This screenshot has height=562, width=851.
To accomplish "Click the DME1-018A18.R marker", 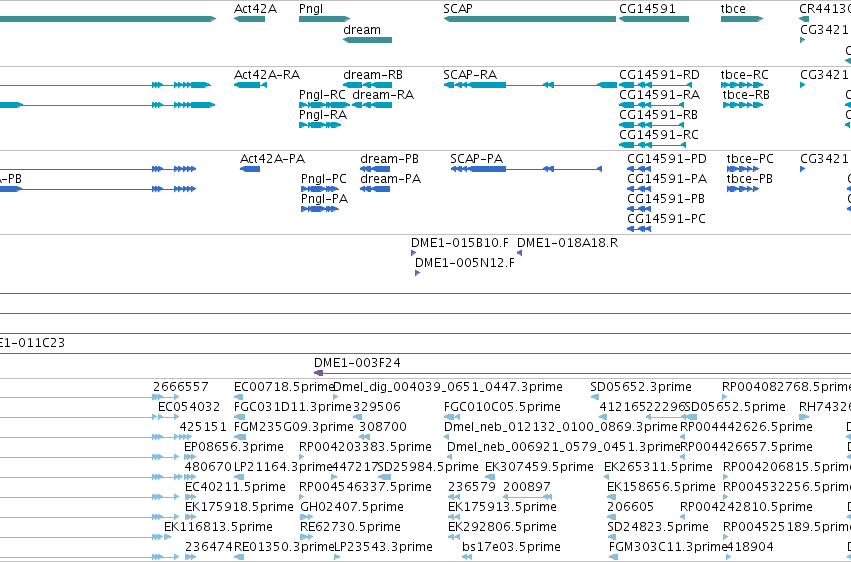I will (x=519, y=253).
